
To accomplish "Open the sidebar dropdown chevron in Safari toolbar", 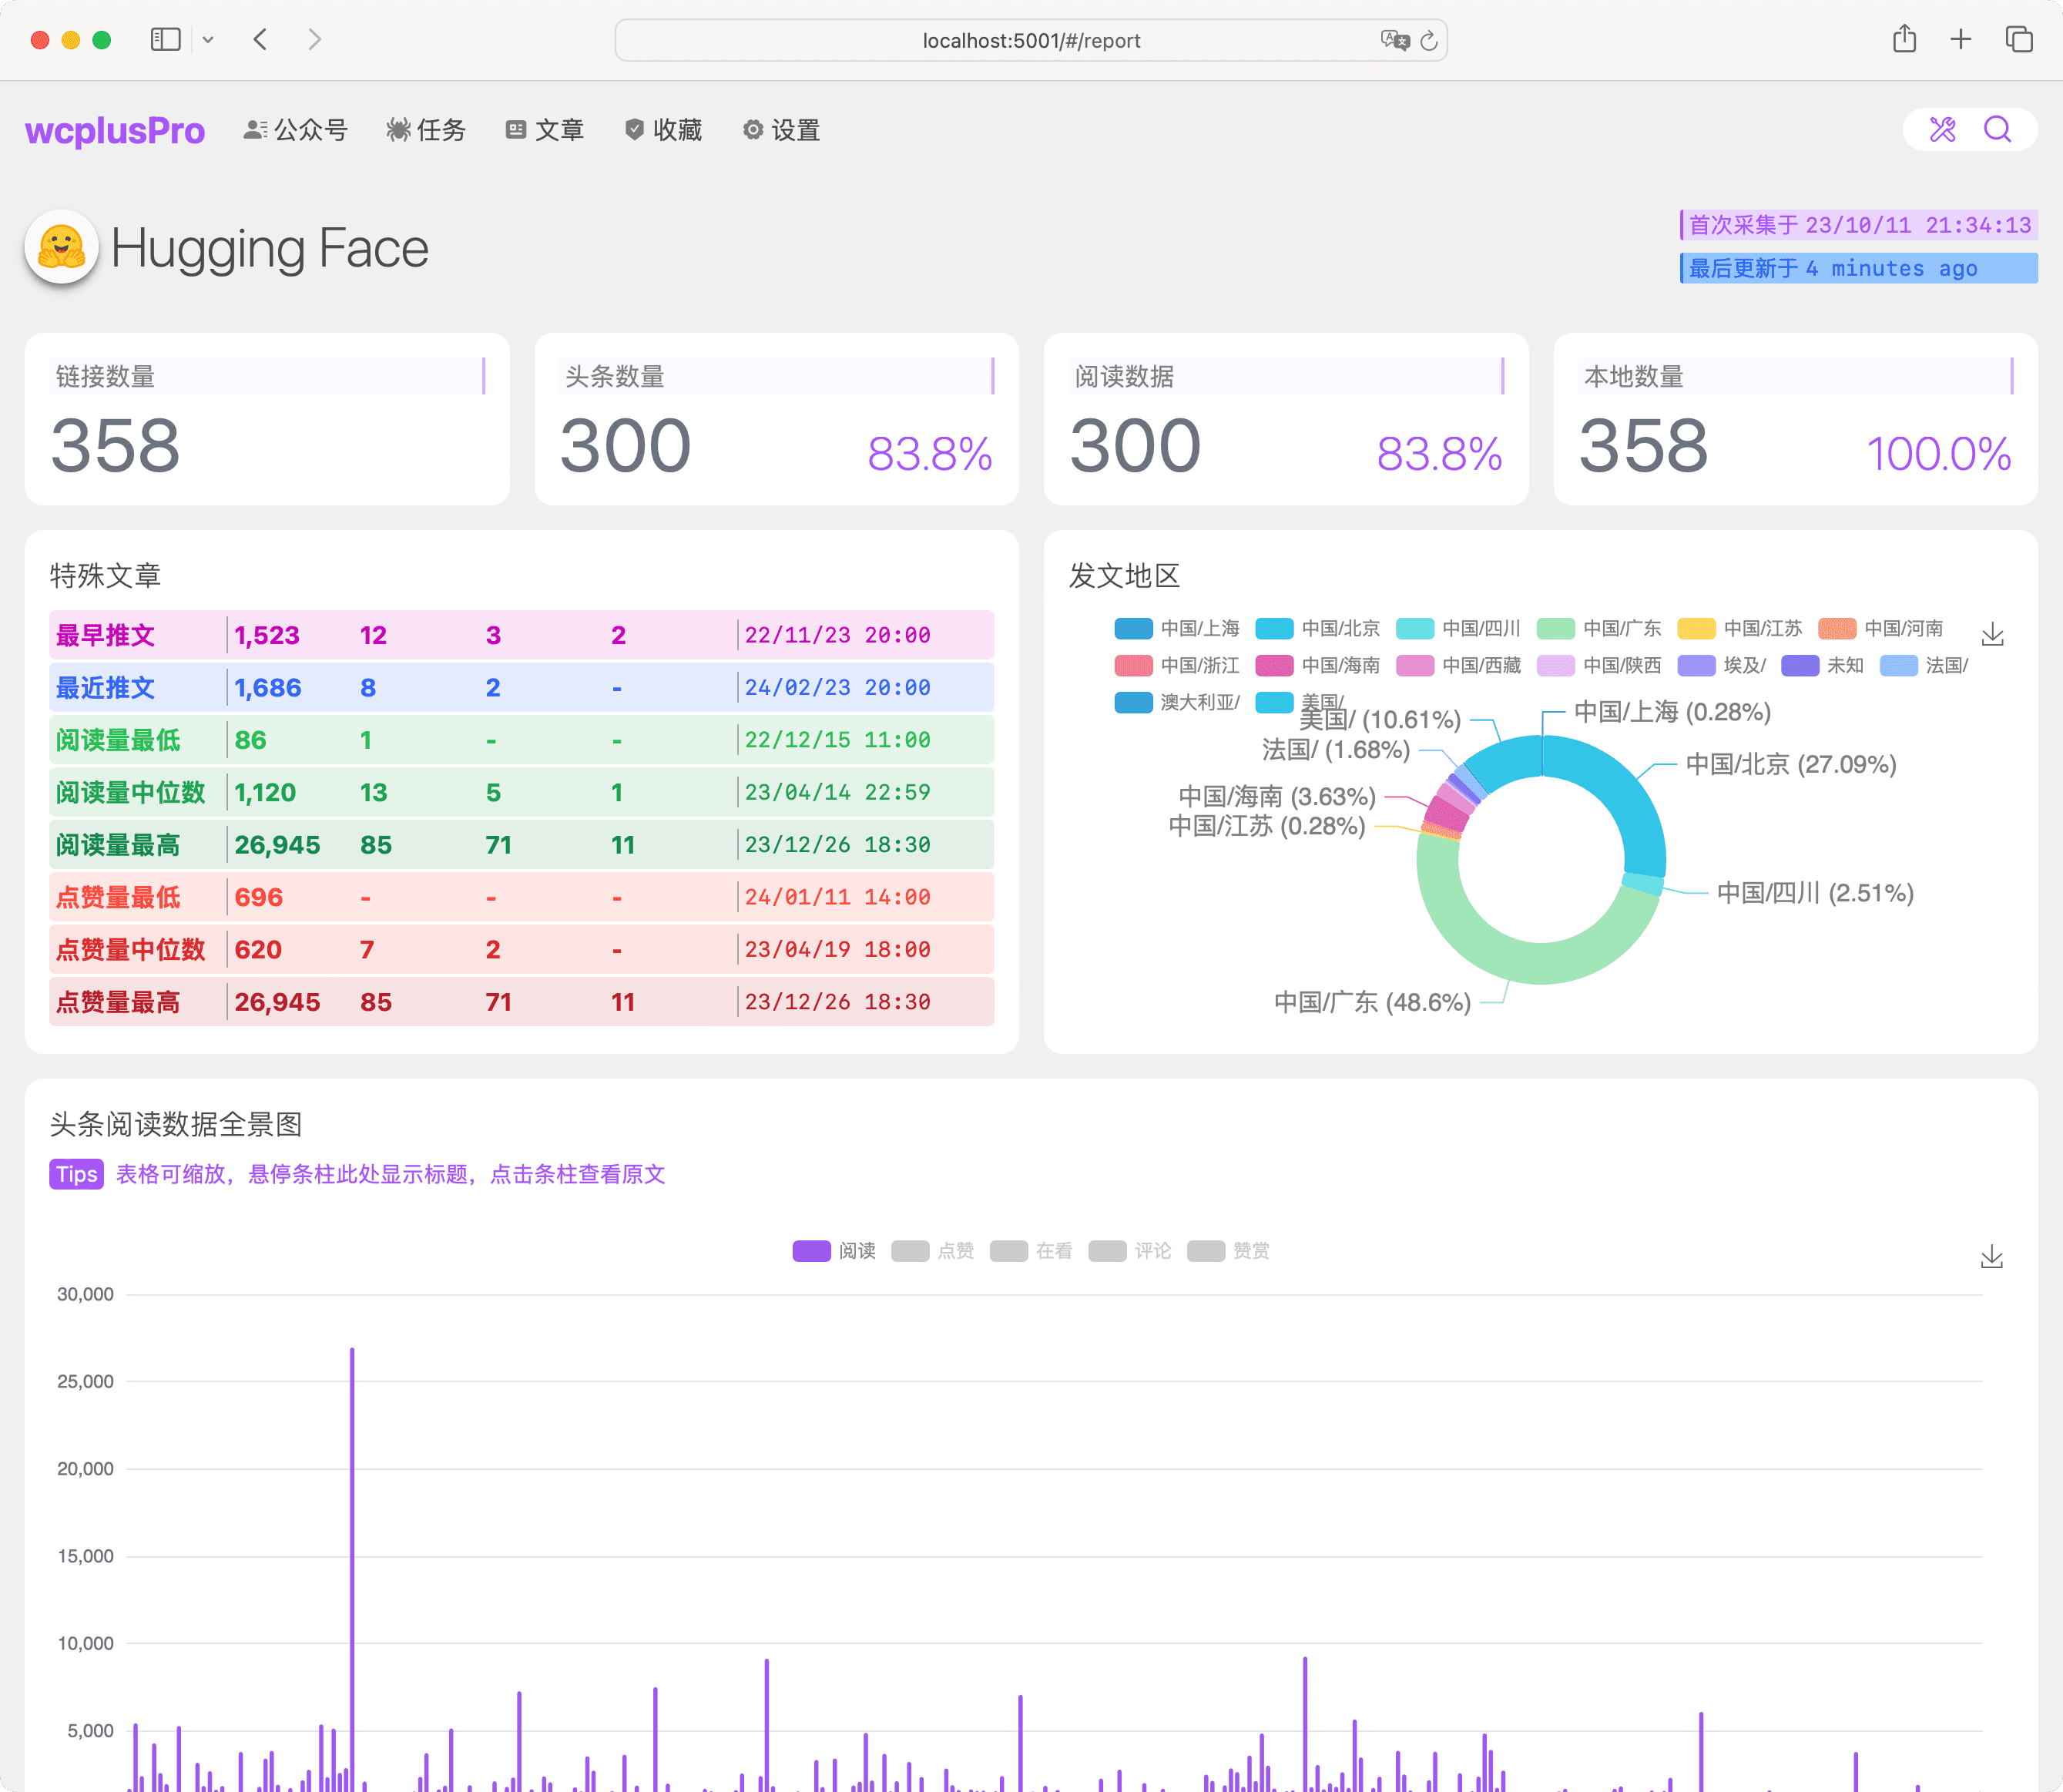I will [x=208, y=39].
